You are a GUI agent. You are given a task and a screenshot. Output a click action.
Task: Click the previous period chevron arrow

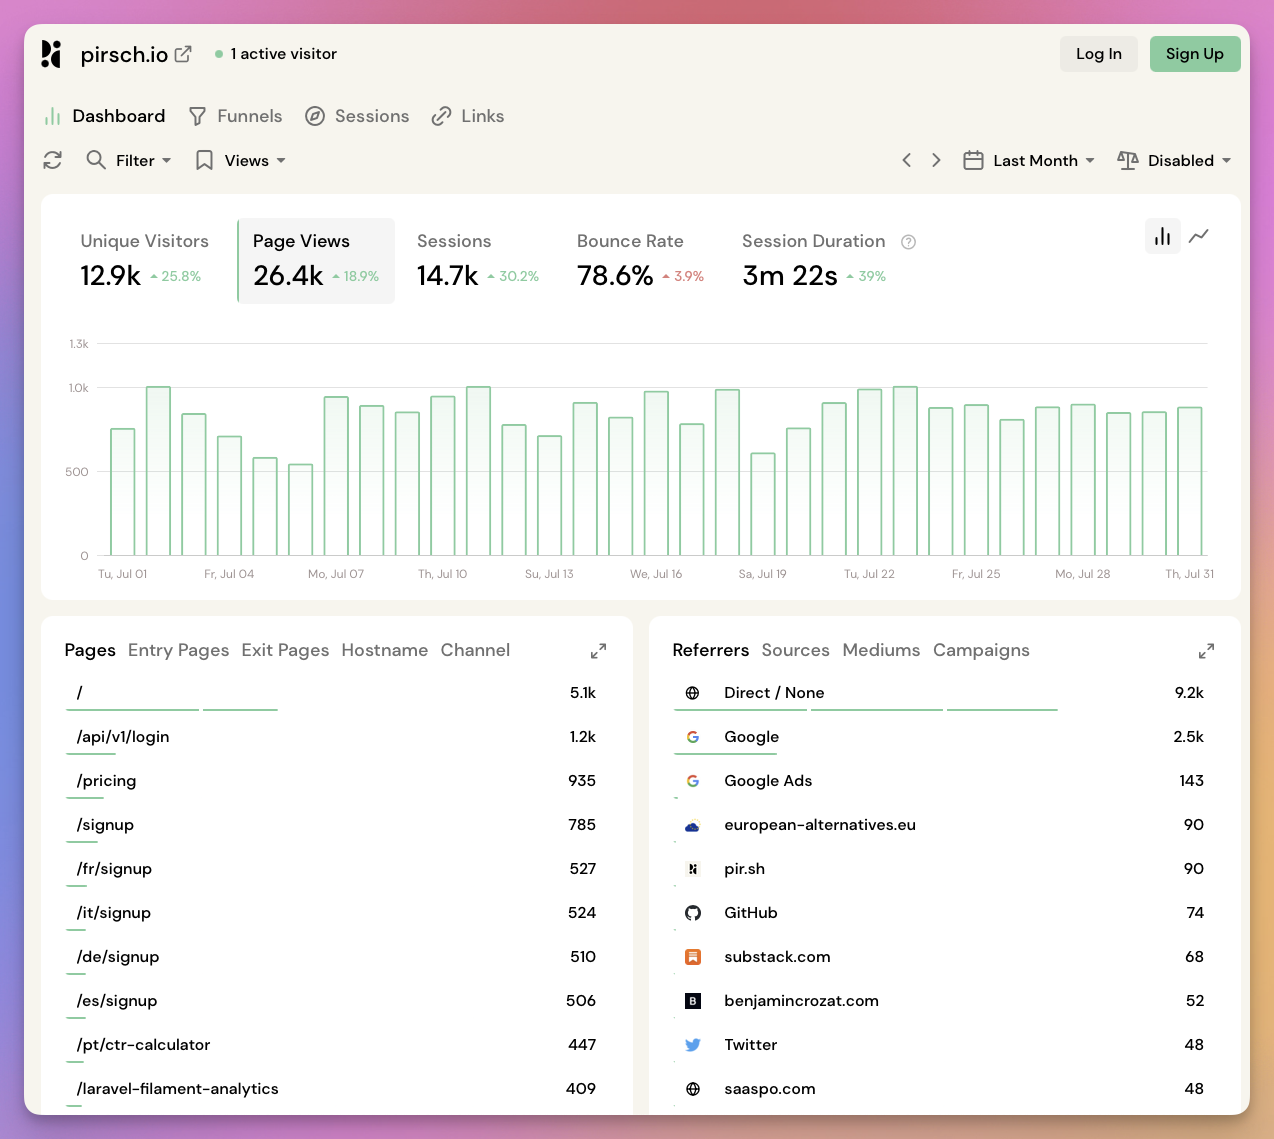coord(906,160)
